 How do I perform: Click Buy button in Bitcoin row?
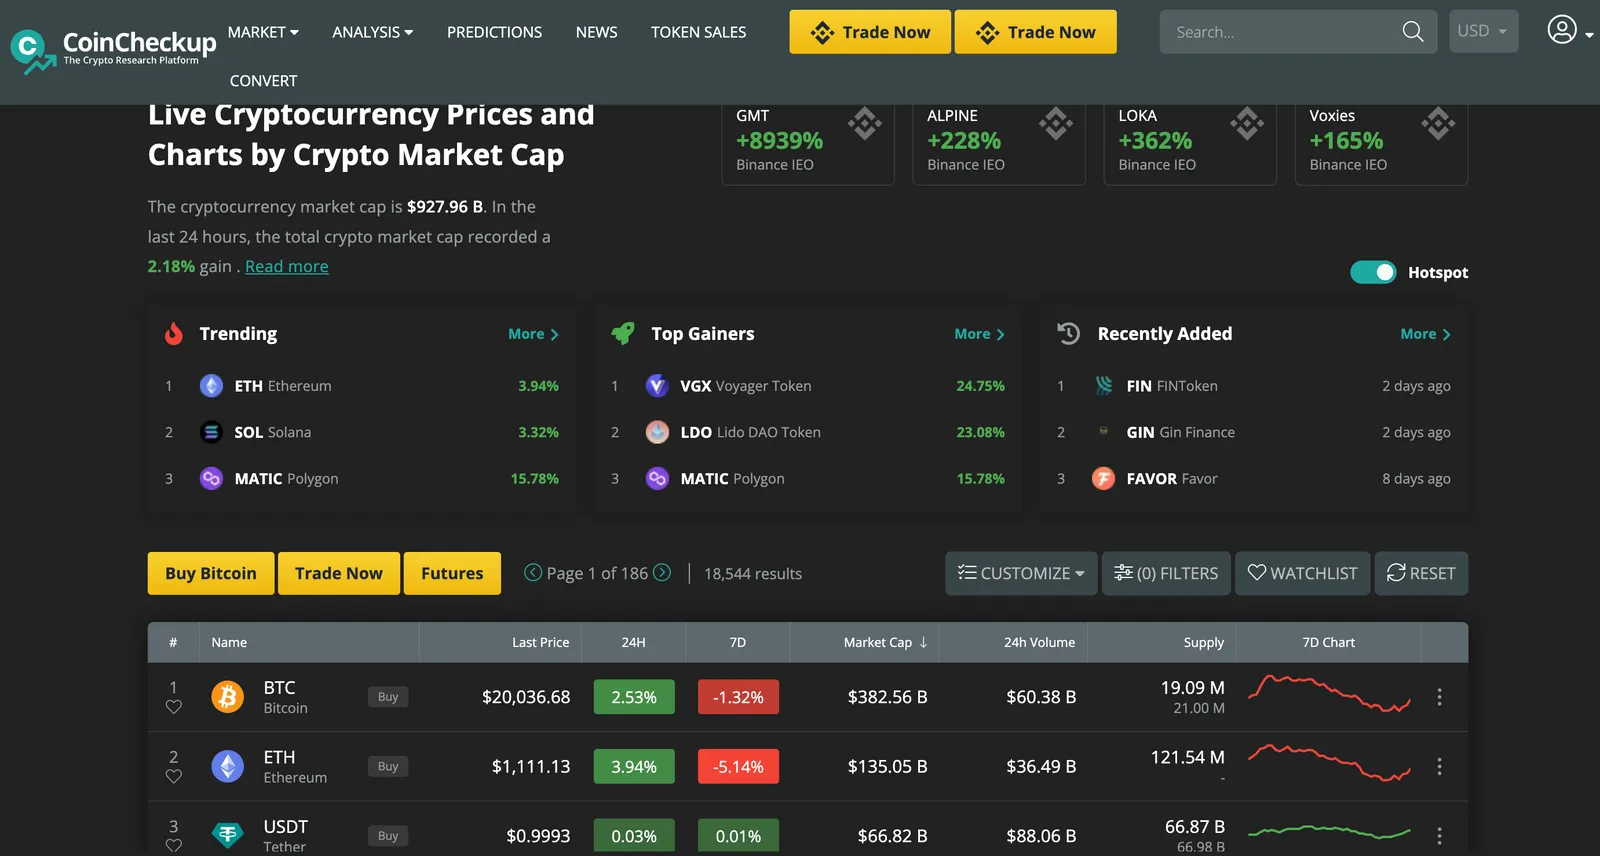[388, 697]
